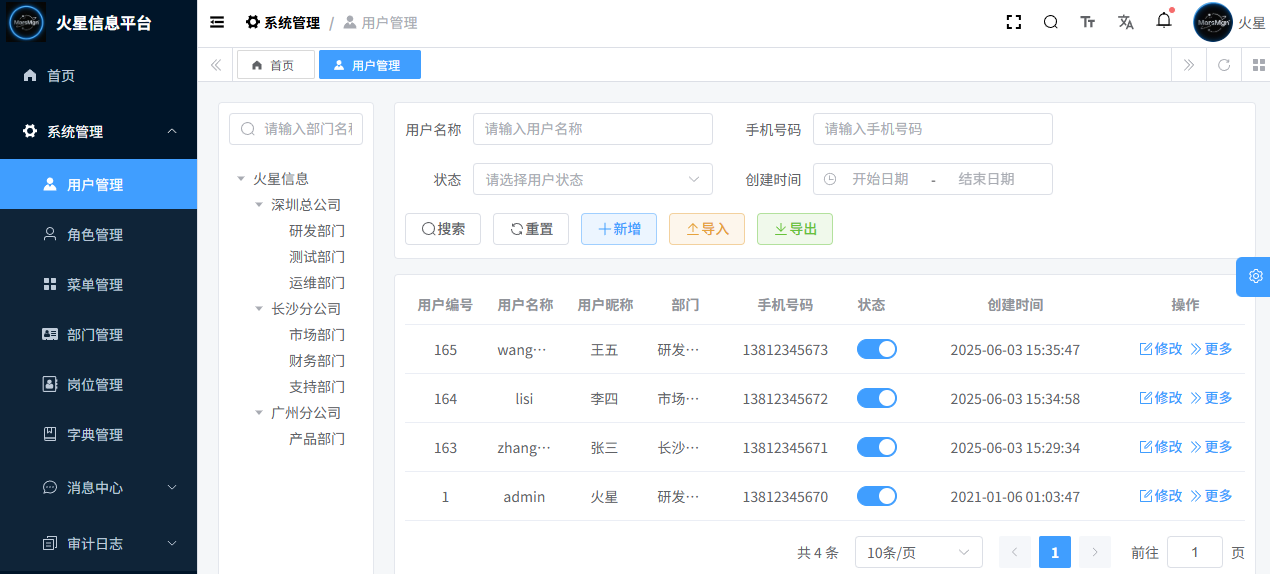Disable the status switch for user lisi
The width and height of the screenshot is (1270, 574).
[x=877, y=398]
